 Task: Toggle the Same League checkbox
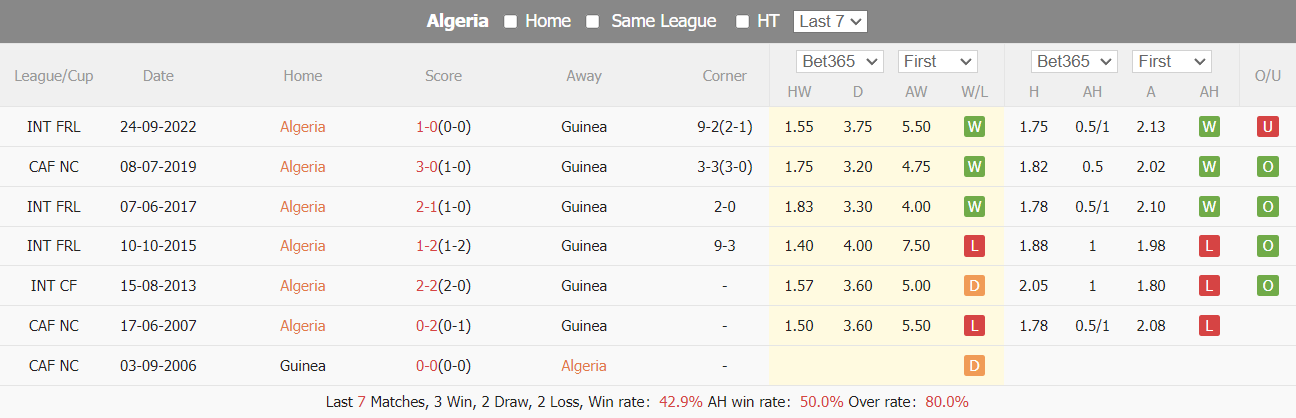pos(592,21)
